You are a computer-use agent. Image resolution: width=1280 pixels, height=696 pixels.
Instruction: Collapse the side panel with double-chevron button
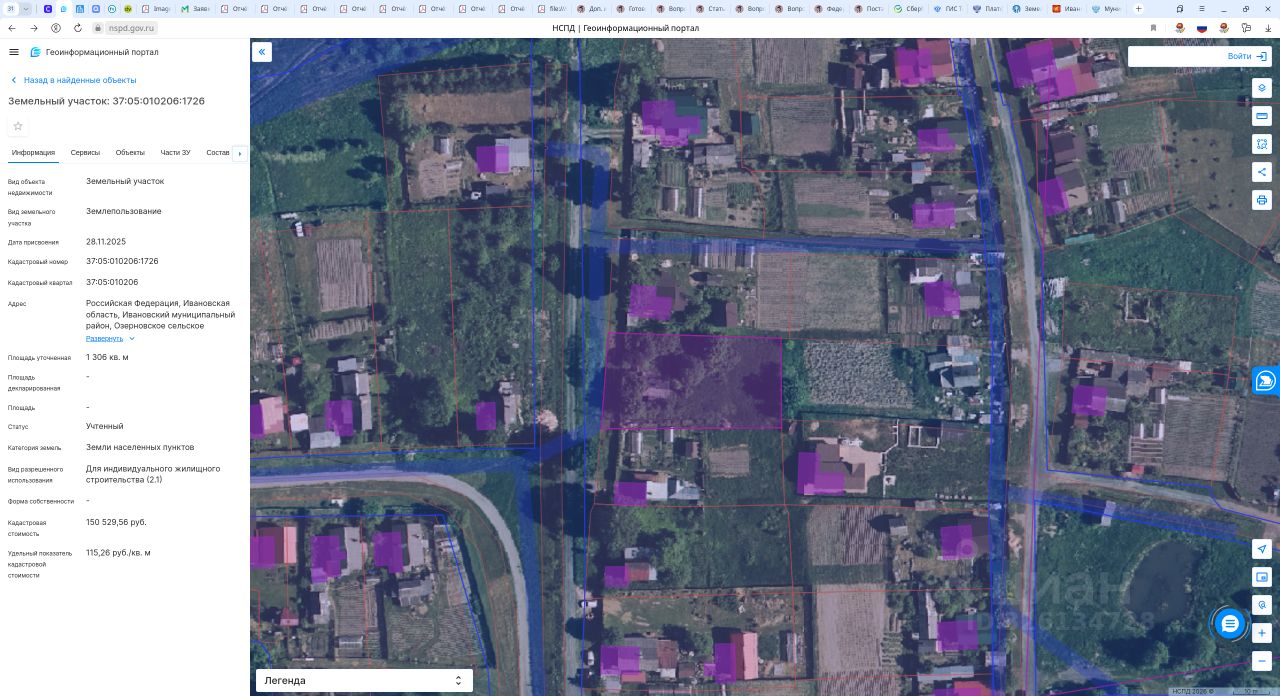(262, 52)
